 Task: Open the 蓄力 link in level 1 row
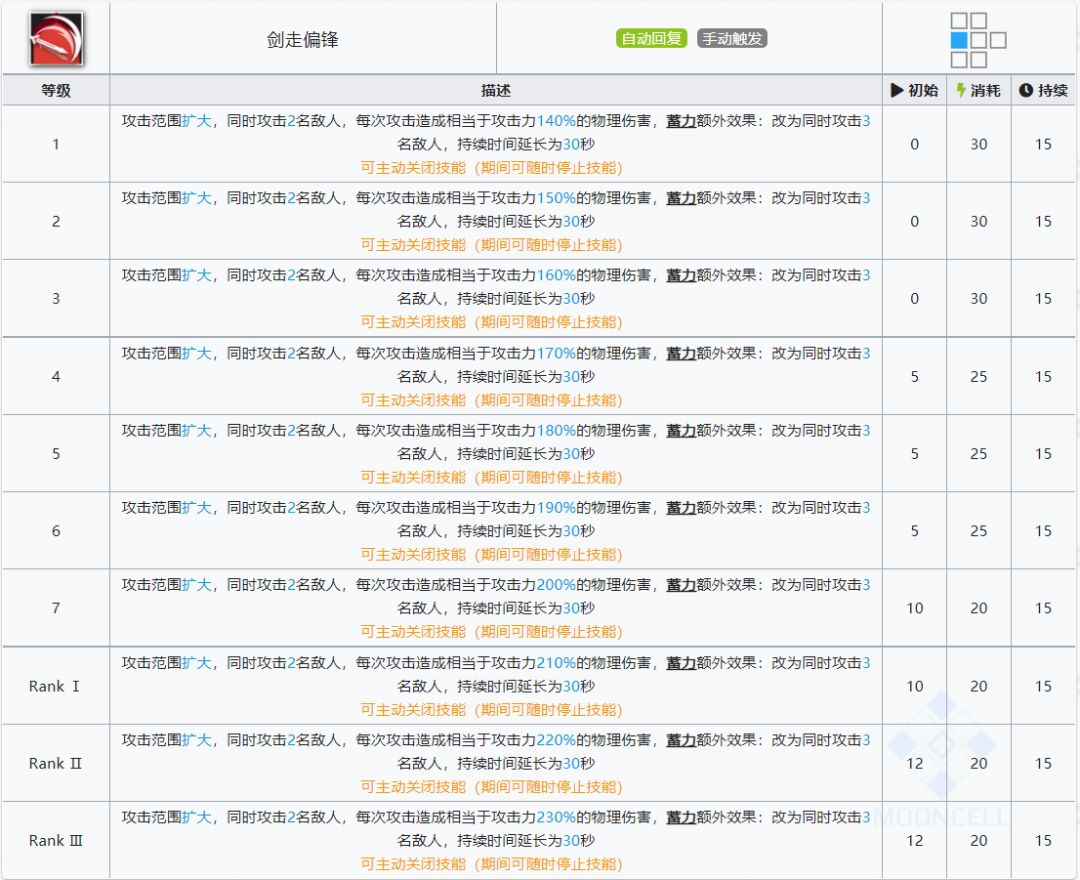tap(681, 121)
